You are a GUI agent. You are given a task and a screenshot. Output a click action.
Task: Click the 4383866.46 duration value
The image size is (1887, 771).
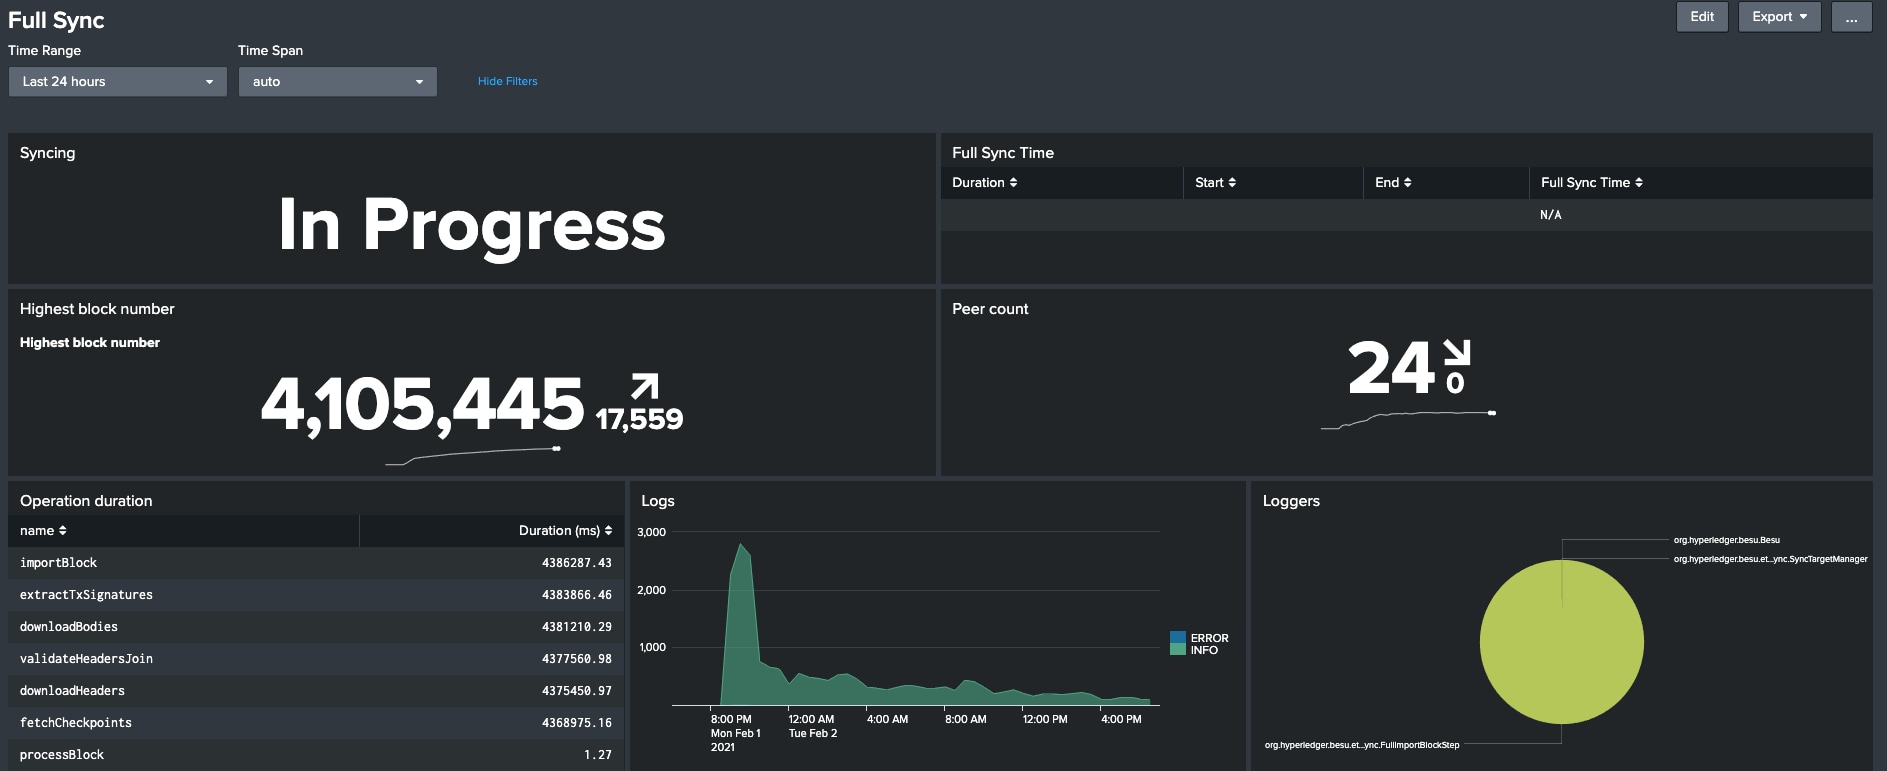pos(577,595)
